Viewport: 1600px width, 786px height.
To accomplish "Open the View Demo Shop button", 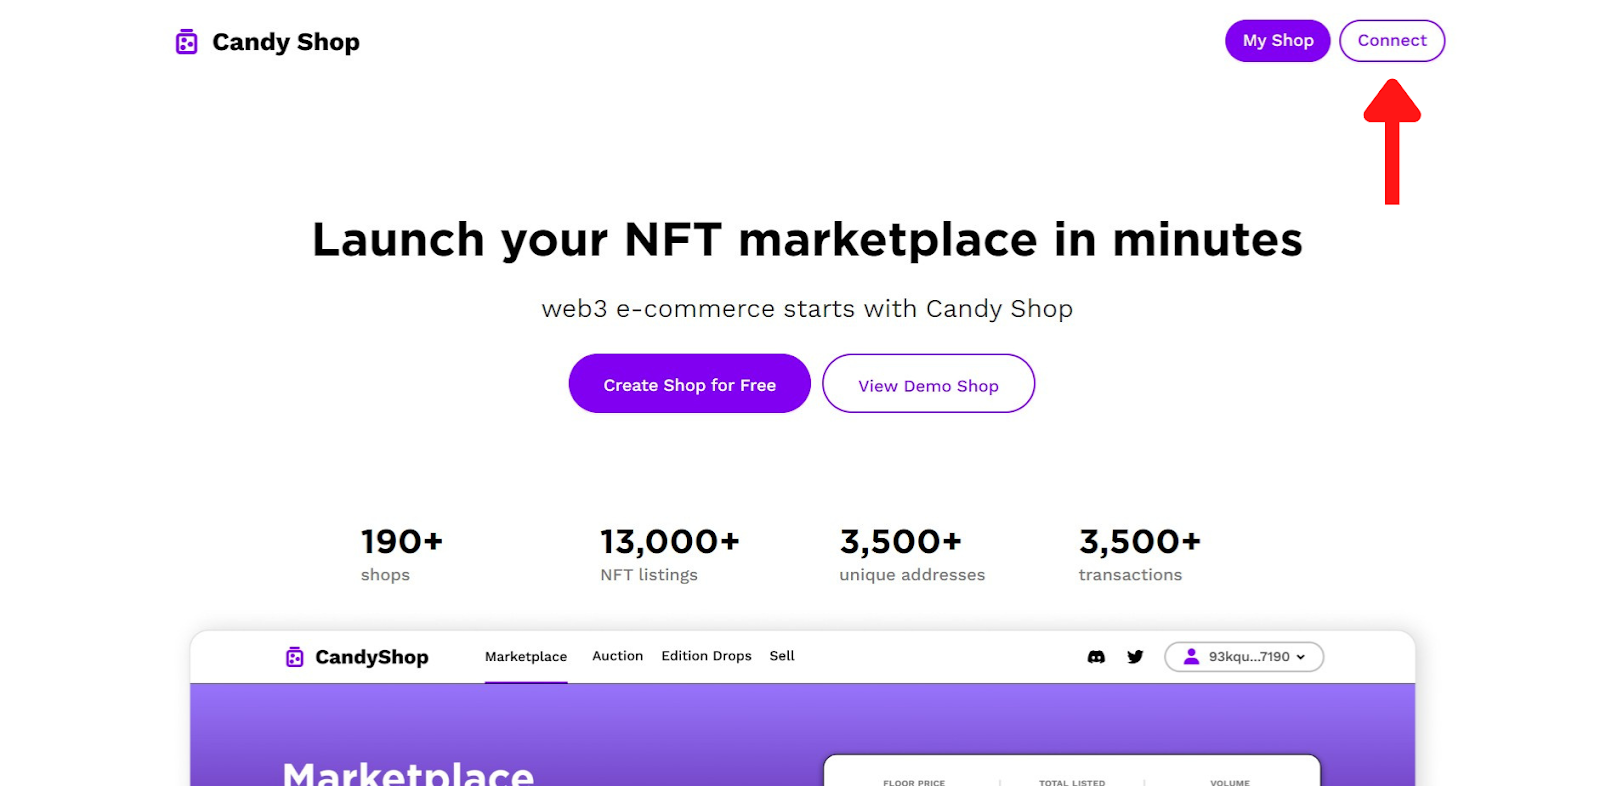I will click(928, 384).
